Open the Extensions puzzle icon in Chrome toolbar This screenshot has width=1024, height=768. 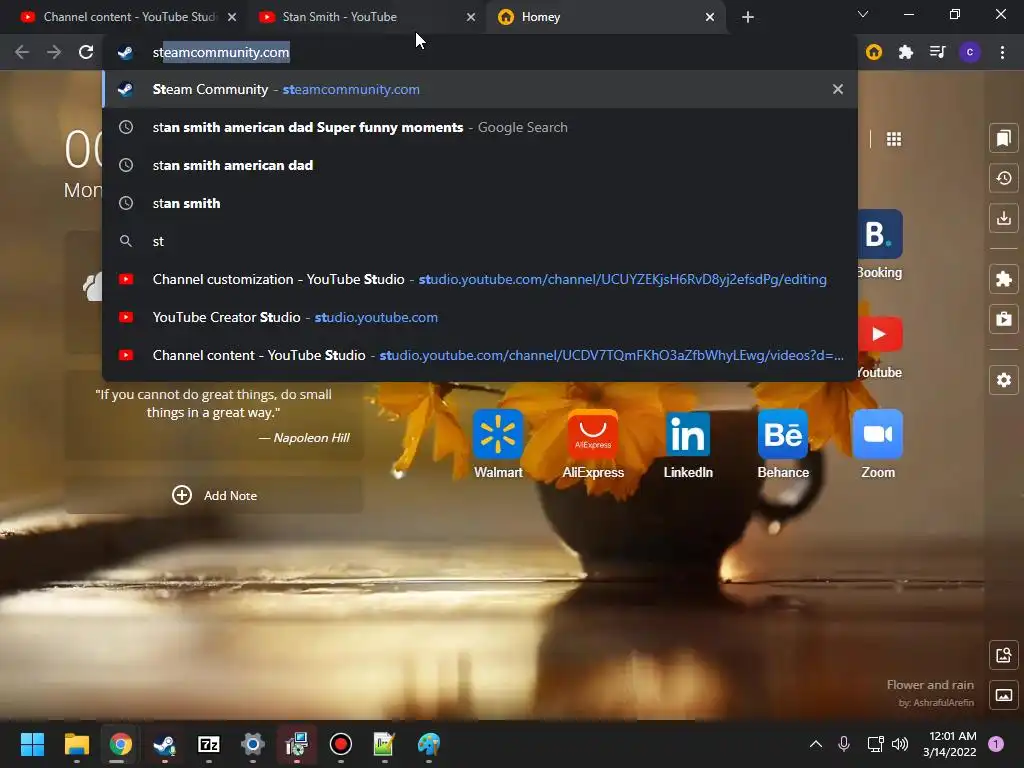(x=906, y=52)
